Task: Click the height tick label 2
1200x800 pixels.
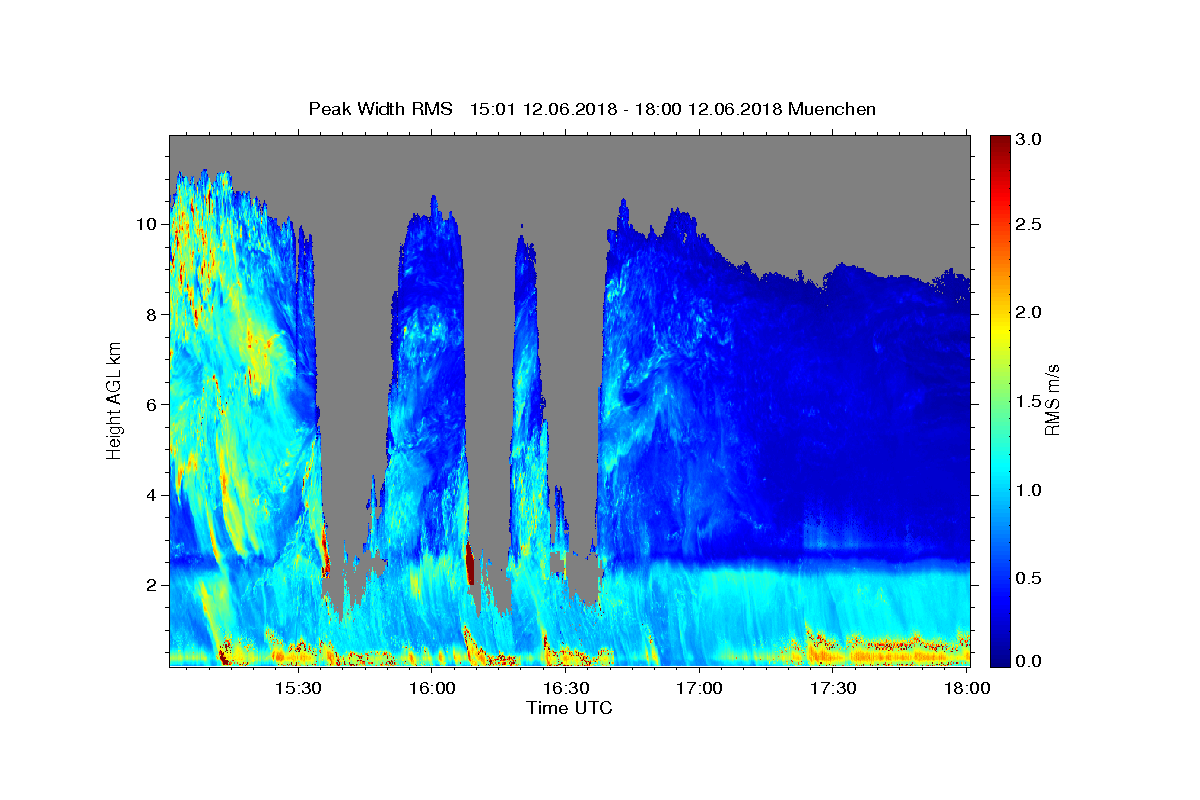Action: (152, 585)
